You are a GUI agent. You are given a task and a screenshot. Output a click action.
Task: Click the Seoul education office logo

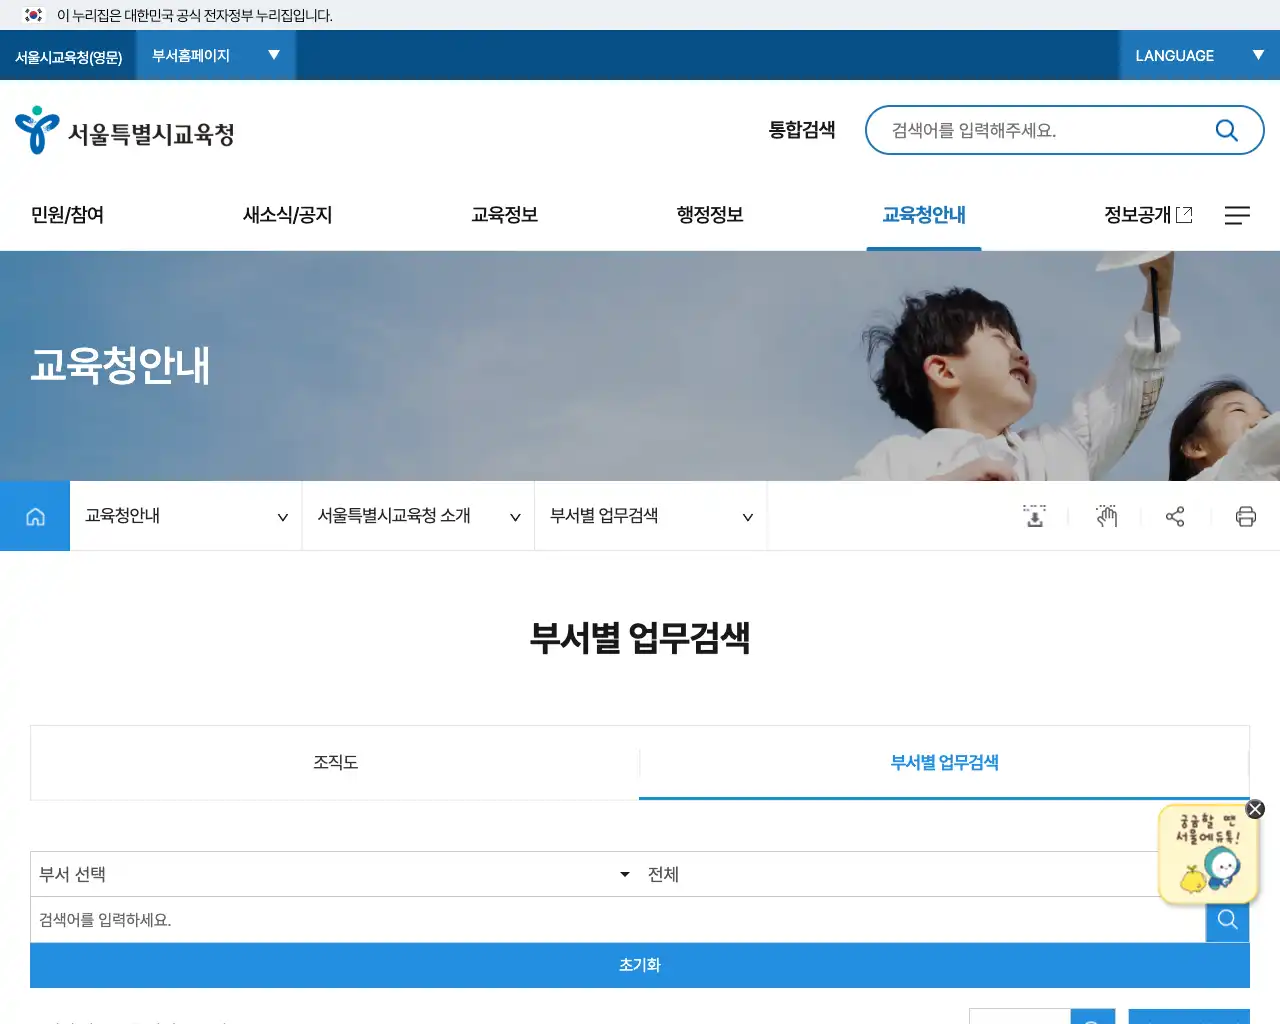(x=125, y=129)
